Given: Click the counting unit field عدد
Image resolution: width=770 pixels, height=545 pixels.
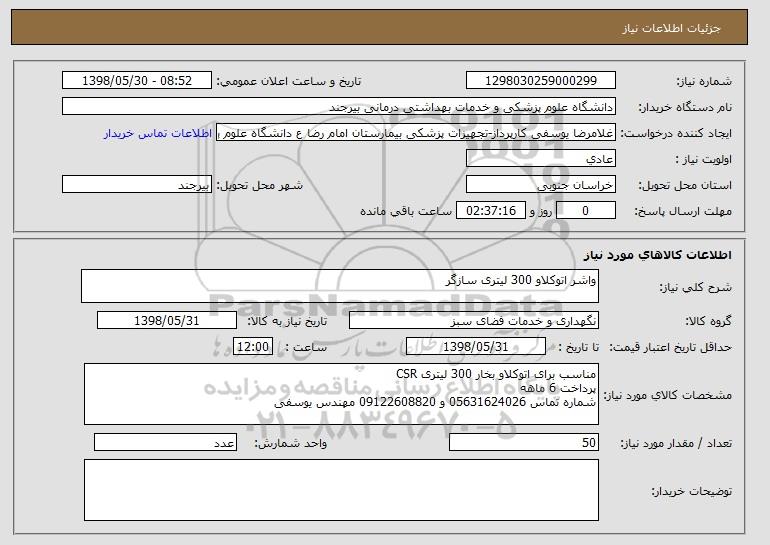Looking at the screenshot, I should (165, 442).
